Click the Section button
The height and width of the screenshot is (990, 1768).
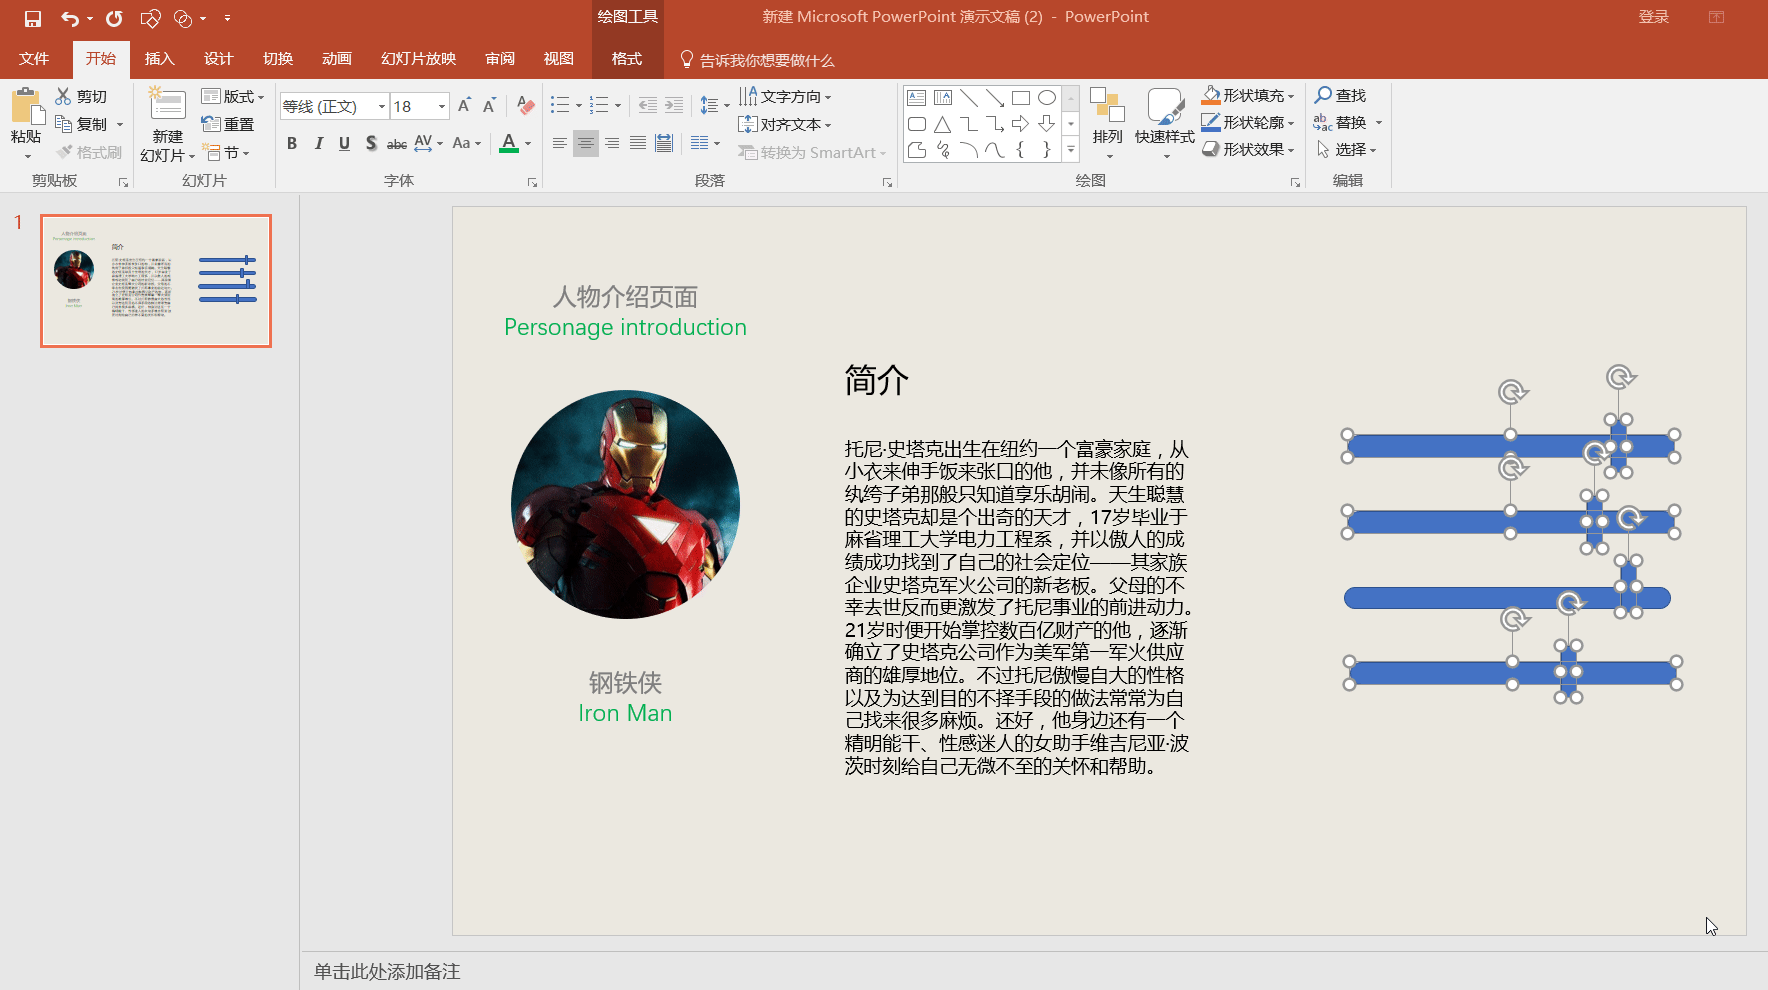[x=226, y=152]
